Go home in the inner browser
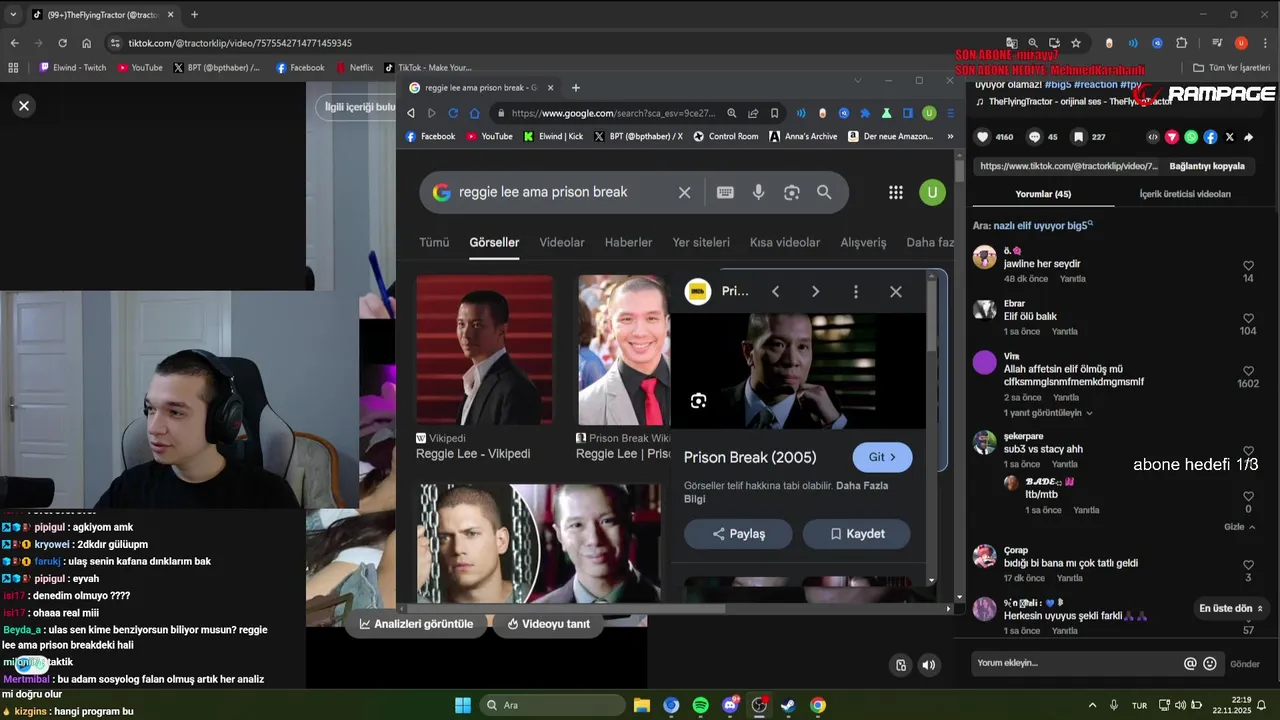The height and width of the screenshot is (720, 1280). click(x=475, y=113)
